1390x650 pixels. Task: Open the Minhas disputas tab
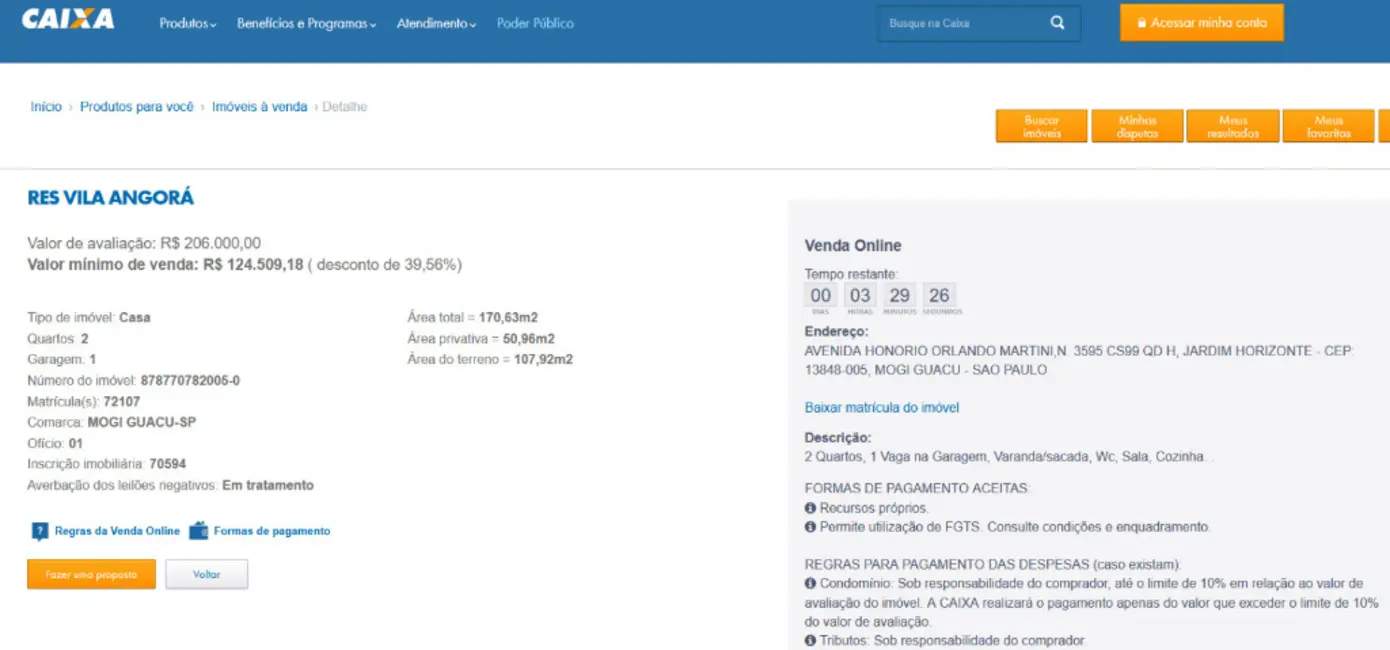[1137, 126]
